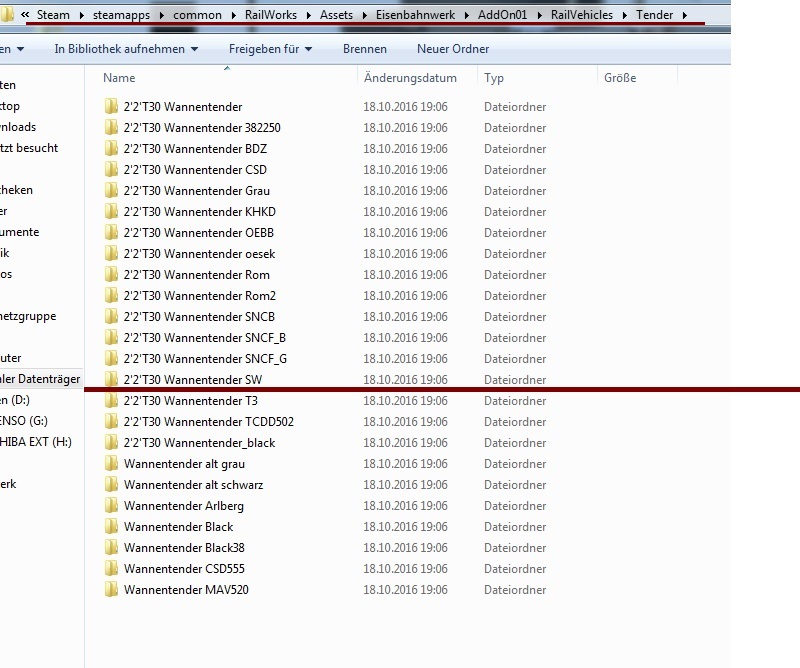Click folder icon of 2'2'T30 Wannentender Grau
Screen dimensions: 800x668
(111, 190)
